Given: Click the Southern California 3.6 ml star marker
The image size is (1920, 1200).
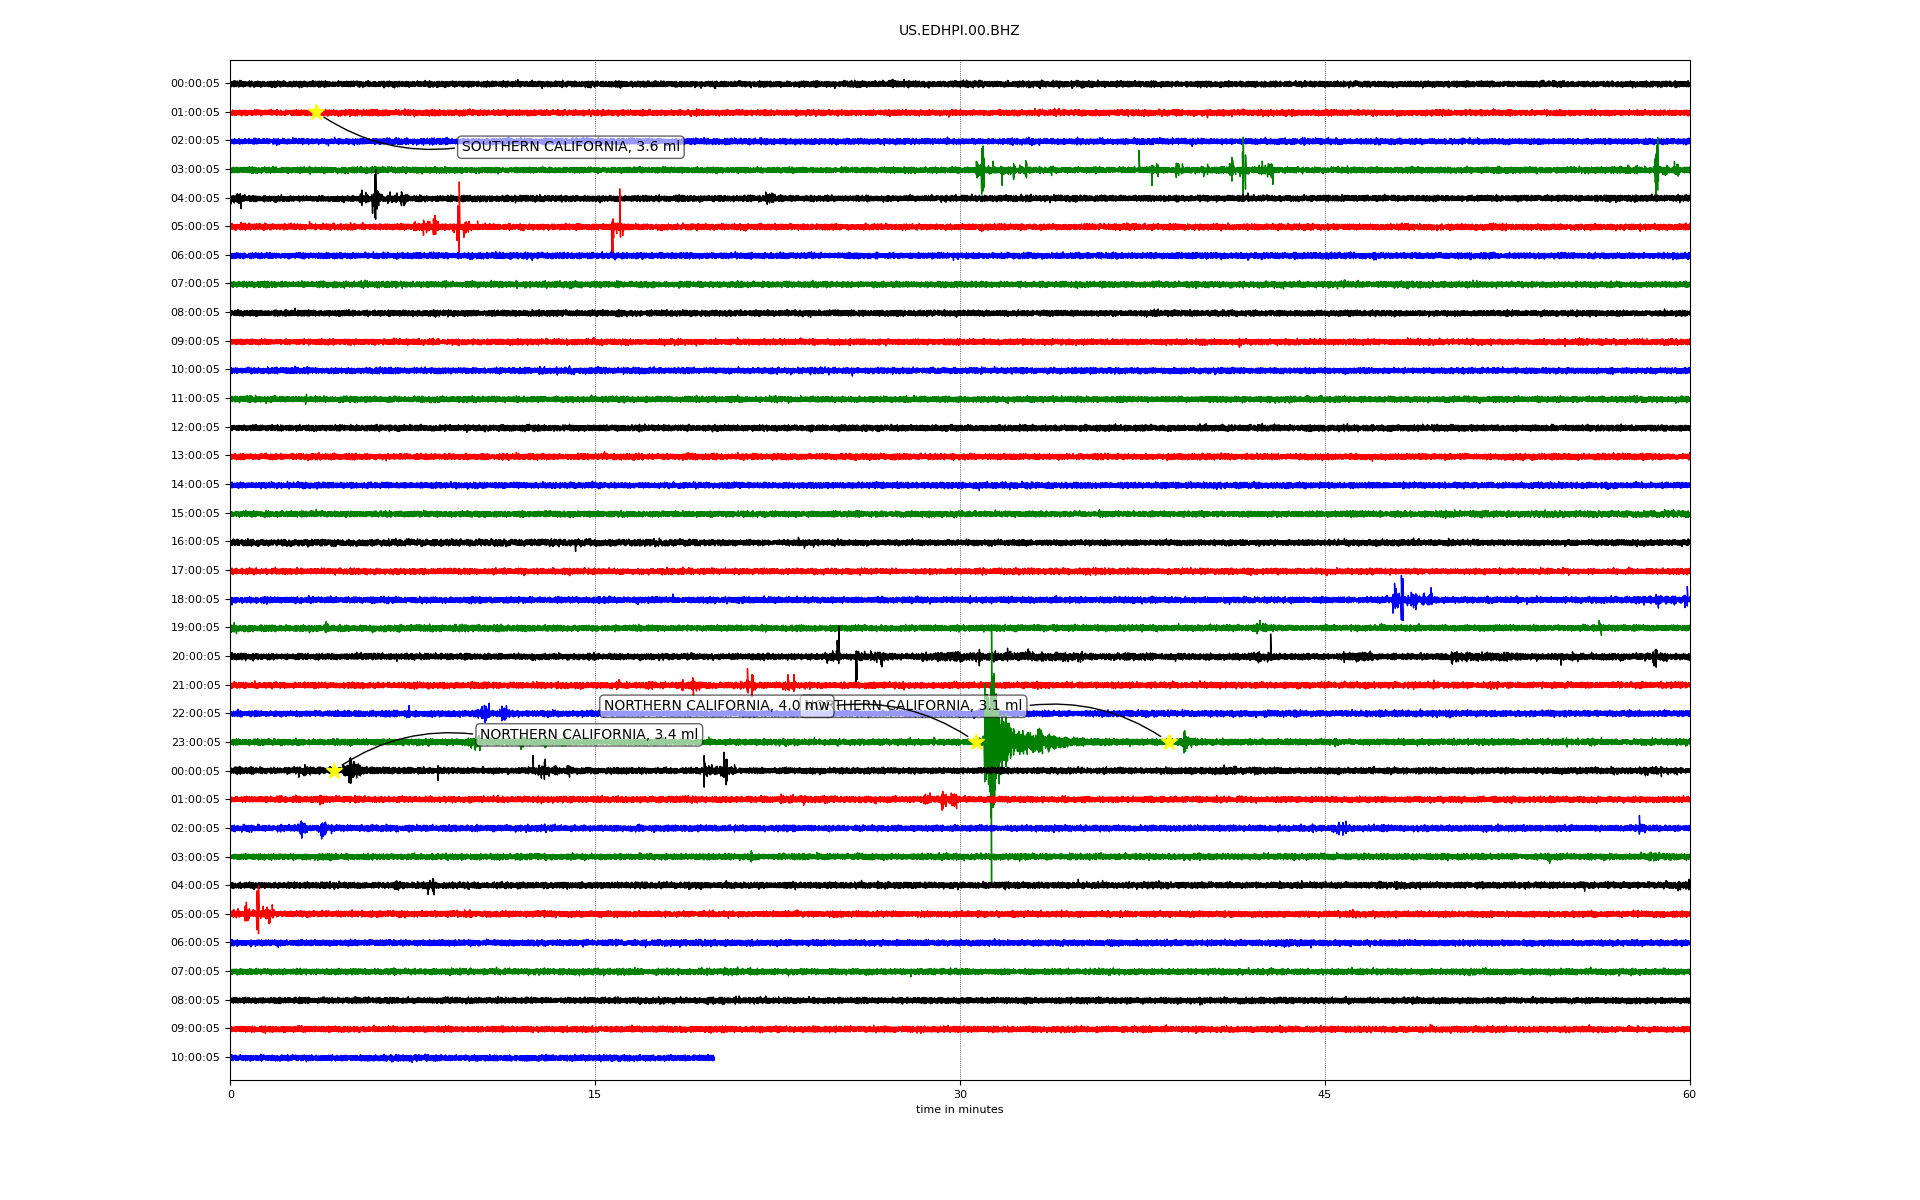Looking at the screenshot, I should coord(316,112).
